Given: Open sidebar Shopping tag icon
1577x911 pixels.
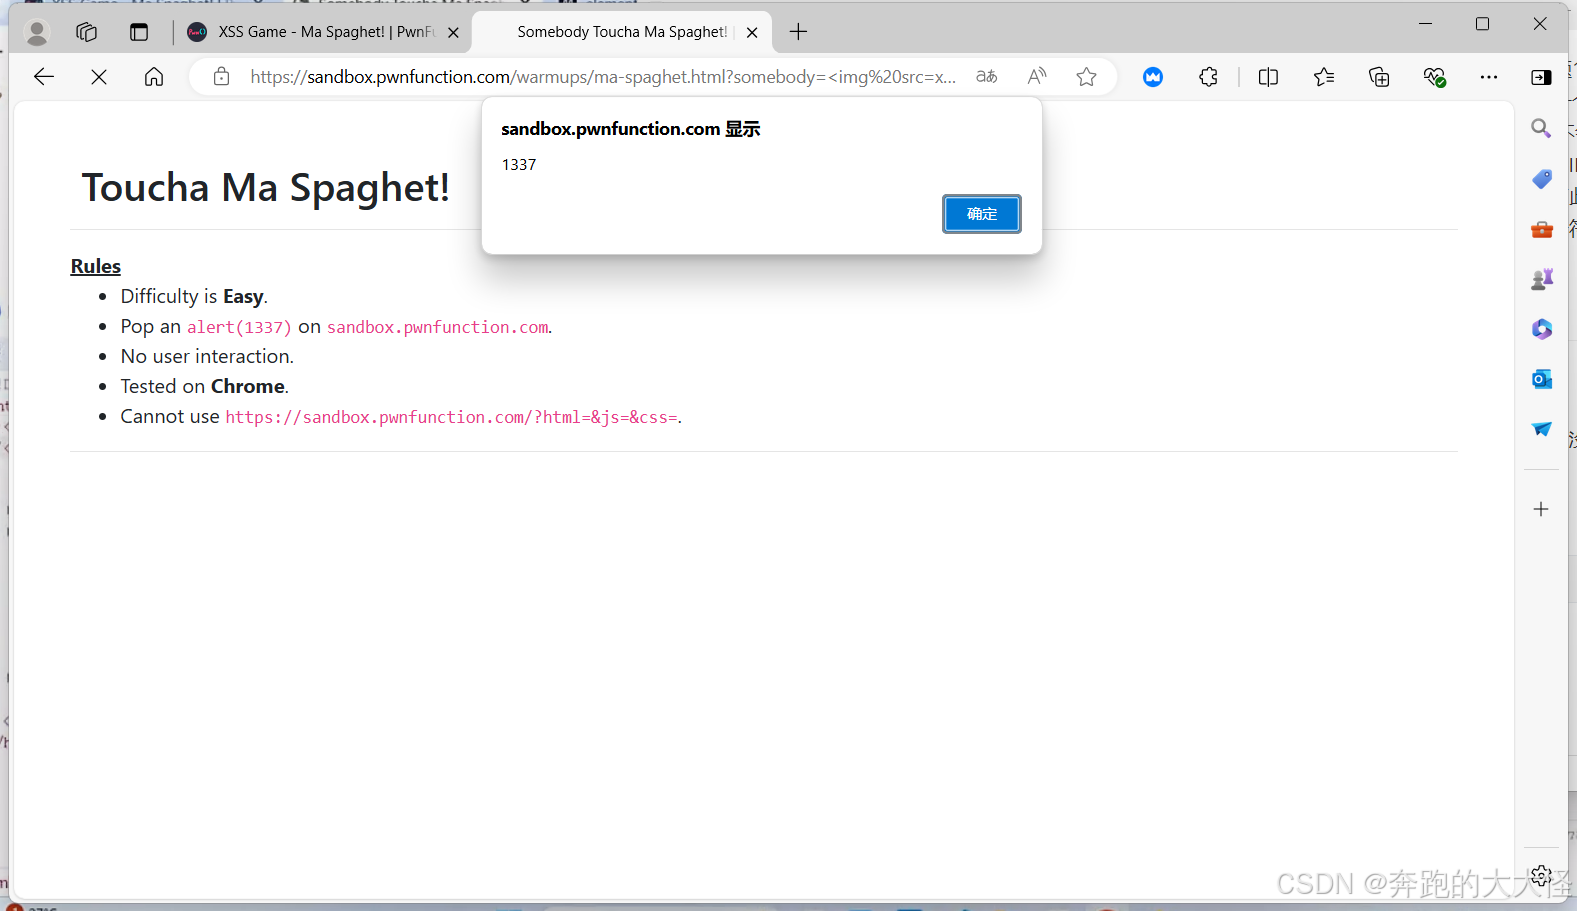Looking at the screenshot, I should coord(1541,179).
